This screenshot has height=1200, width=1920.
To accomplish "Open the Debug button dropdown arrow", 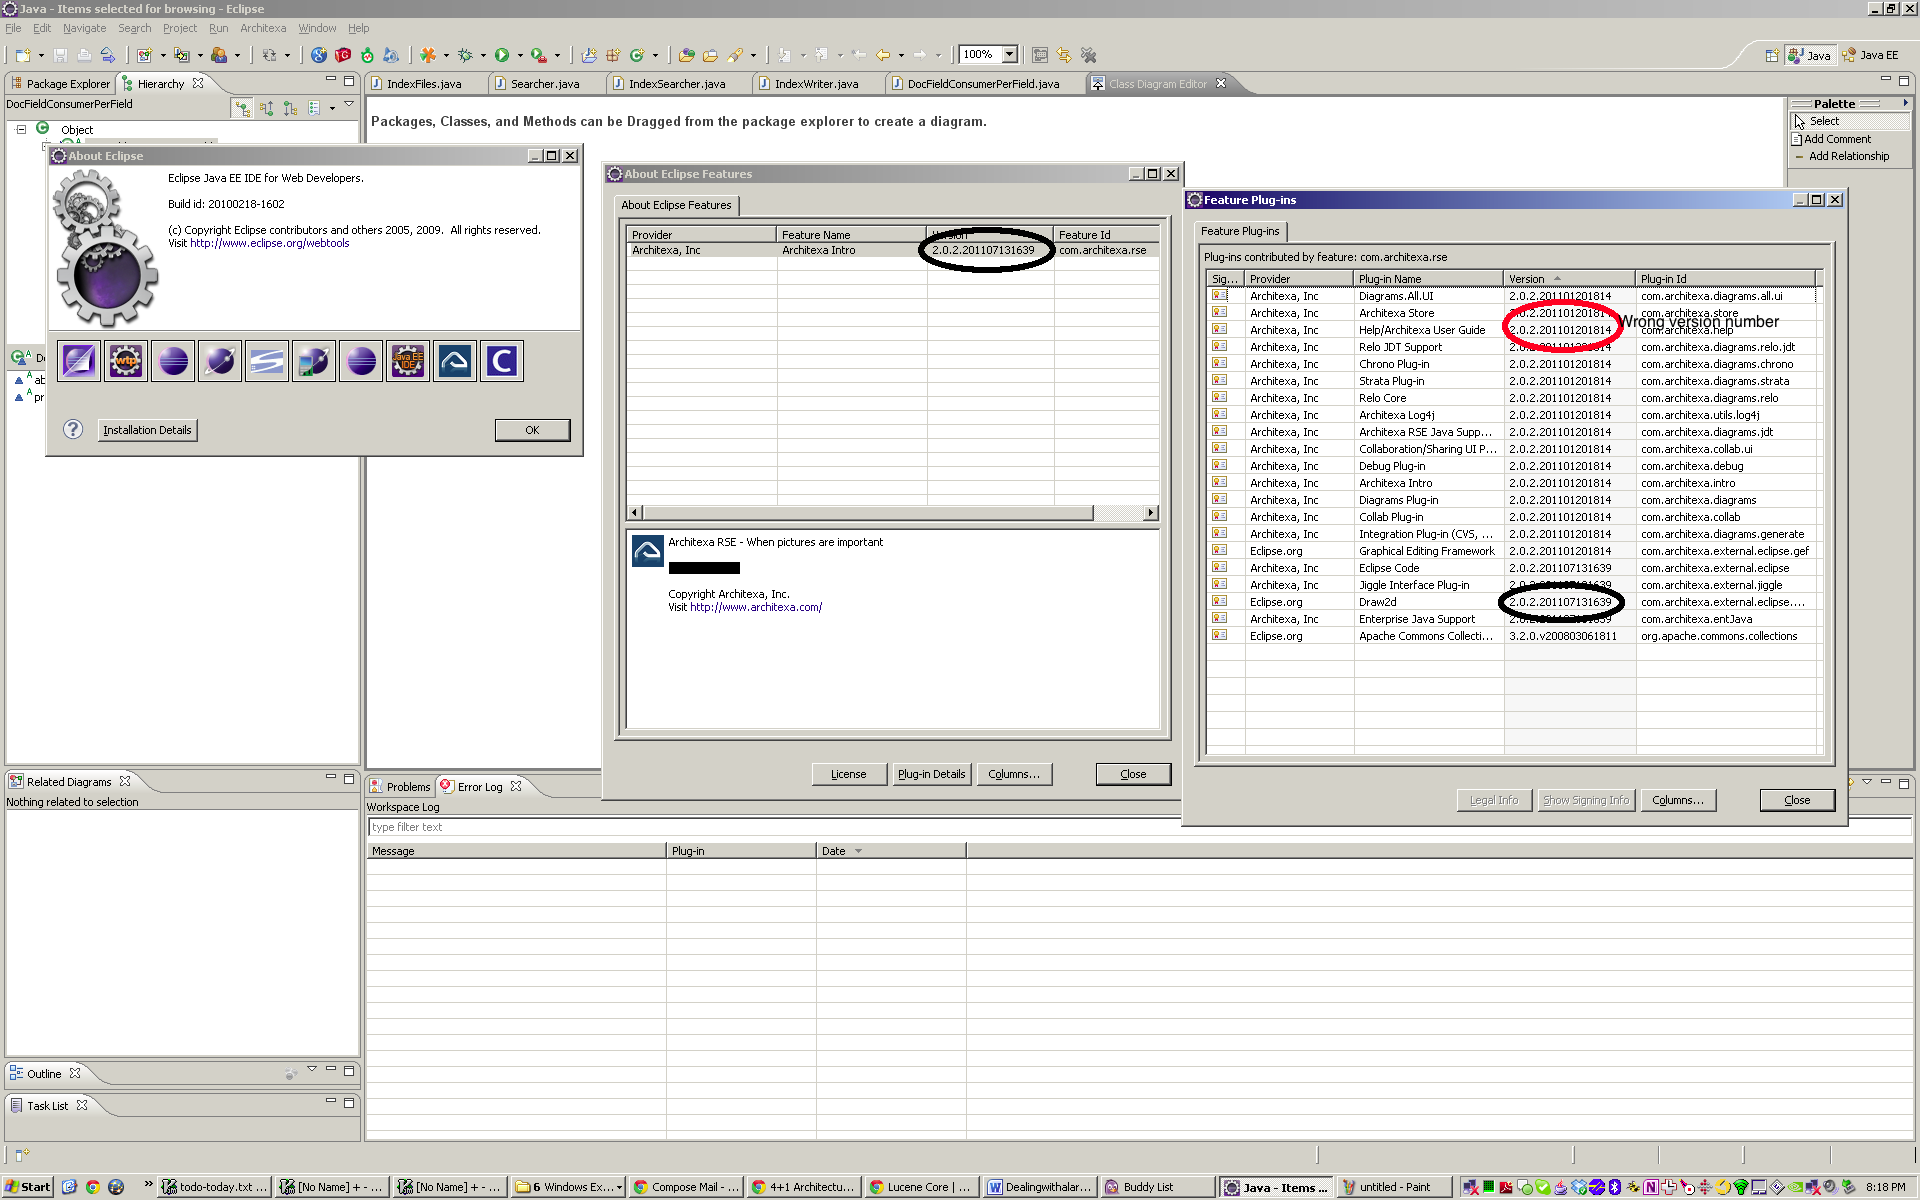I will [x=483, y=55].
